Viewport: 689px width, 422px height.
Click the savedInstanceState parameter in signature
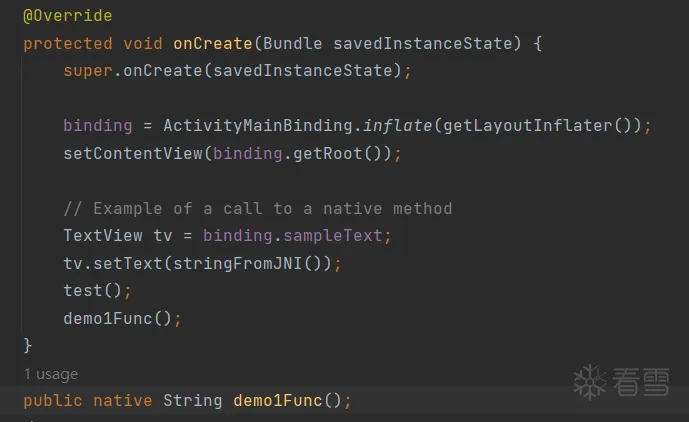click(422, 44)
